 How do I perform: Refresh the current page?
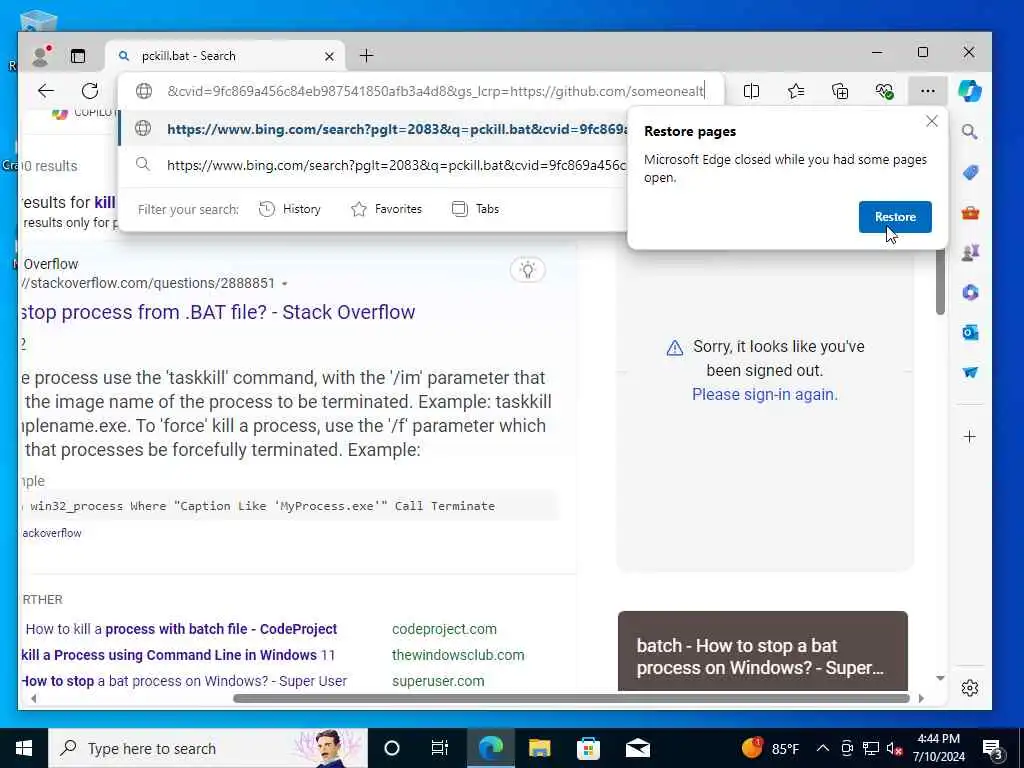90,91
